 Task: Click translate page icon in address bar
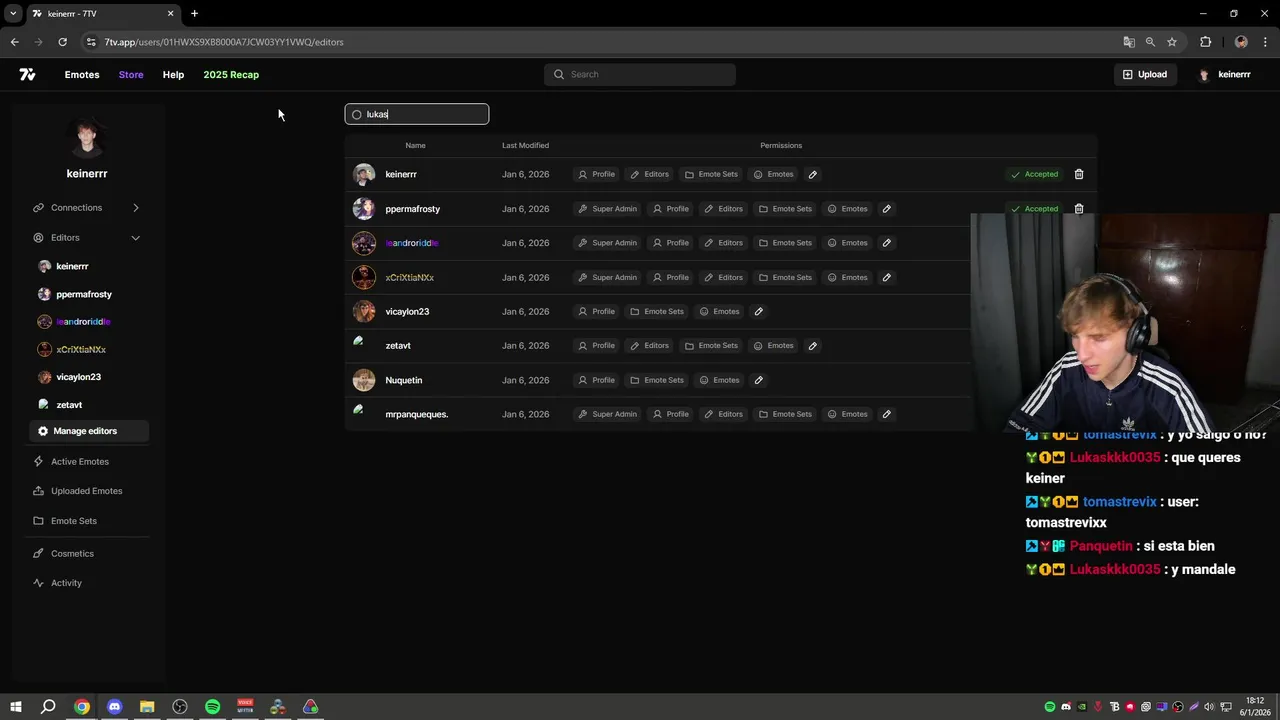click(x=1129, y=42)
